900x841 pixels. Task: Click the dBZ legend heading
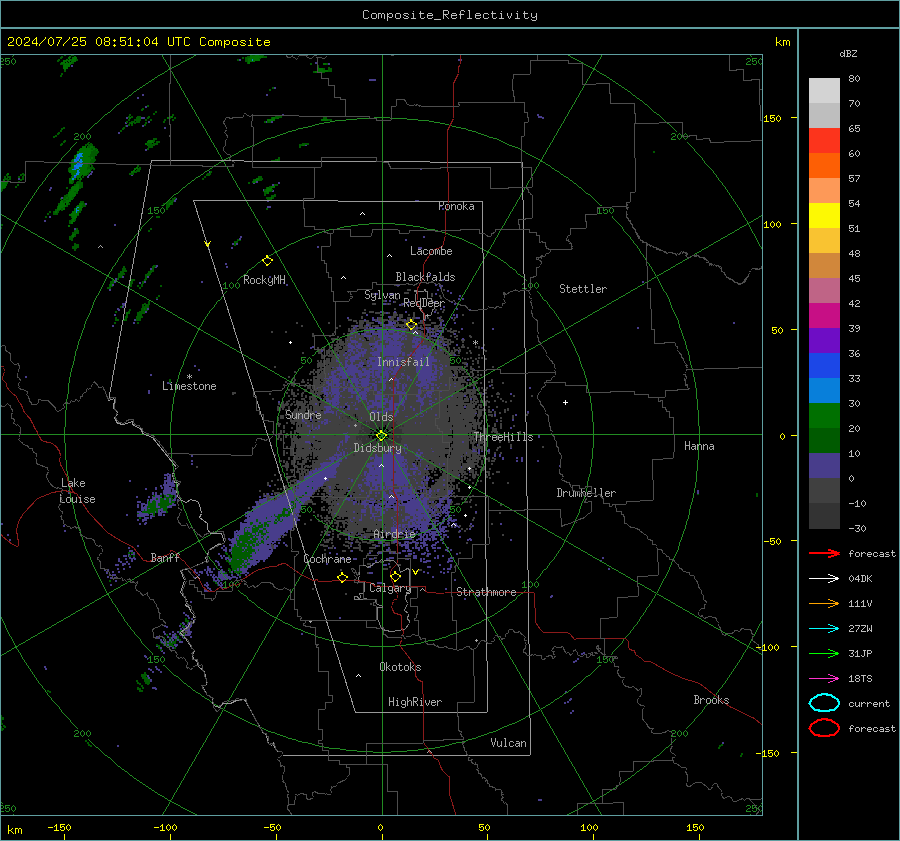(x=848, y=53)
